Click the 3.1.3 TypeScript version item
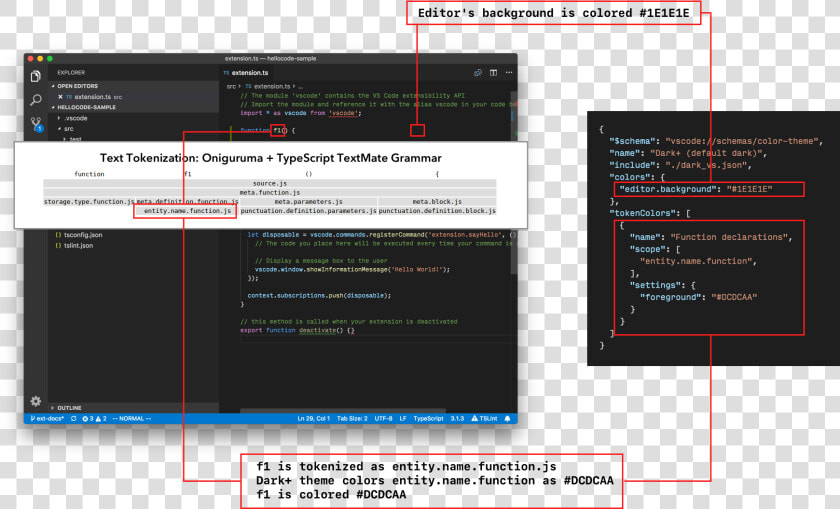The height and width of the screenshot is (509, 840). pos(457,418)
